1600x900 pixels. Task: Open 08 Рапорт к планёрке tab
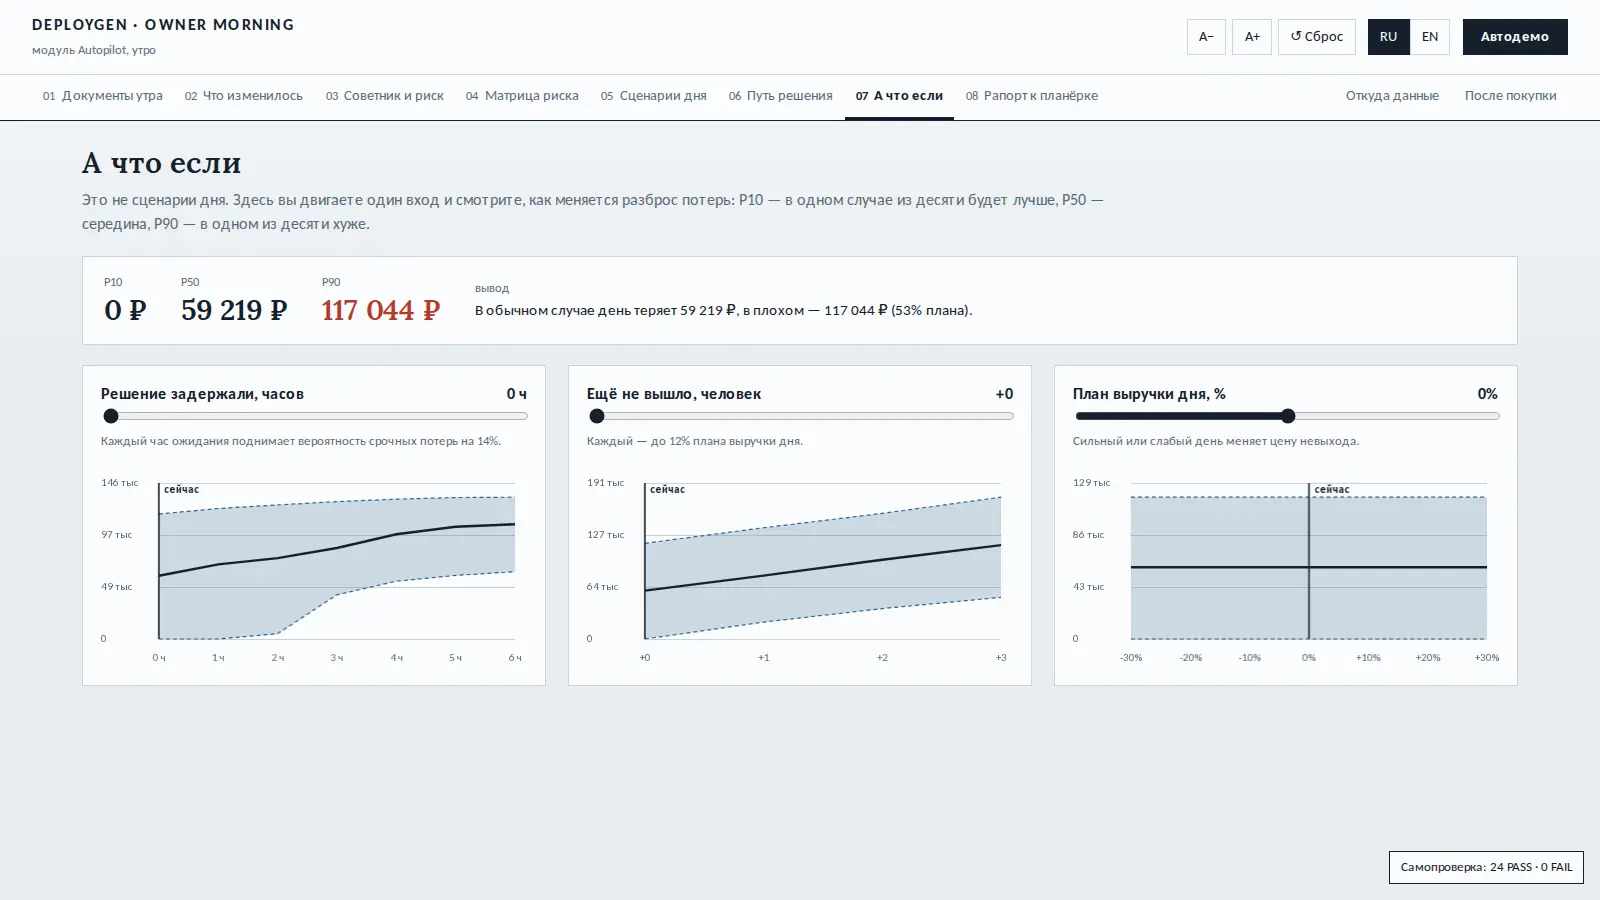(1032, 96)
